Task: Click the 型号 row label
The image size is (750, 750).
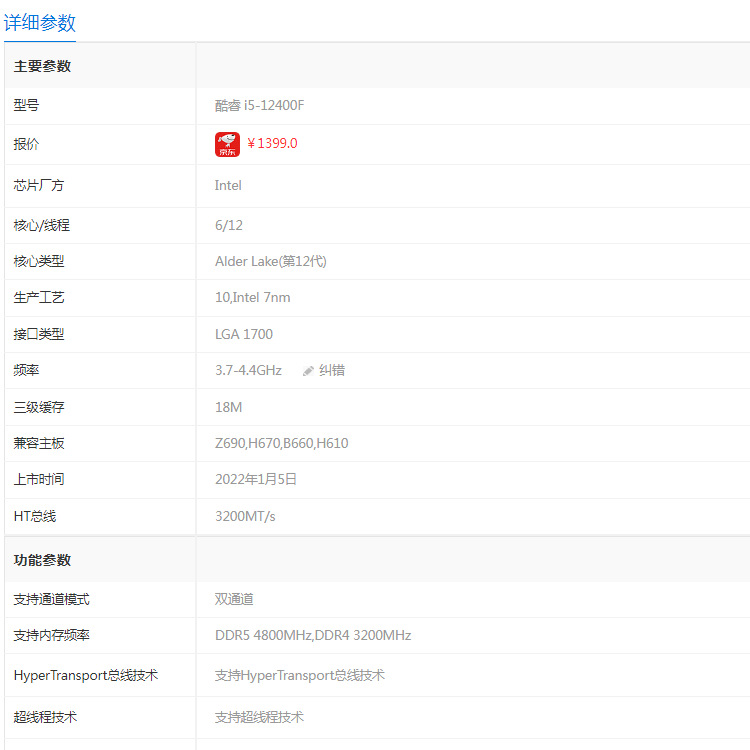Action: click(x=26, y=105)
